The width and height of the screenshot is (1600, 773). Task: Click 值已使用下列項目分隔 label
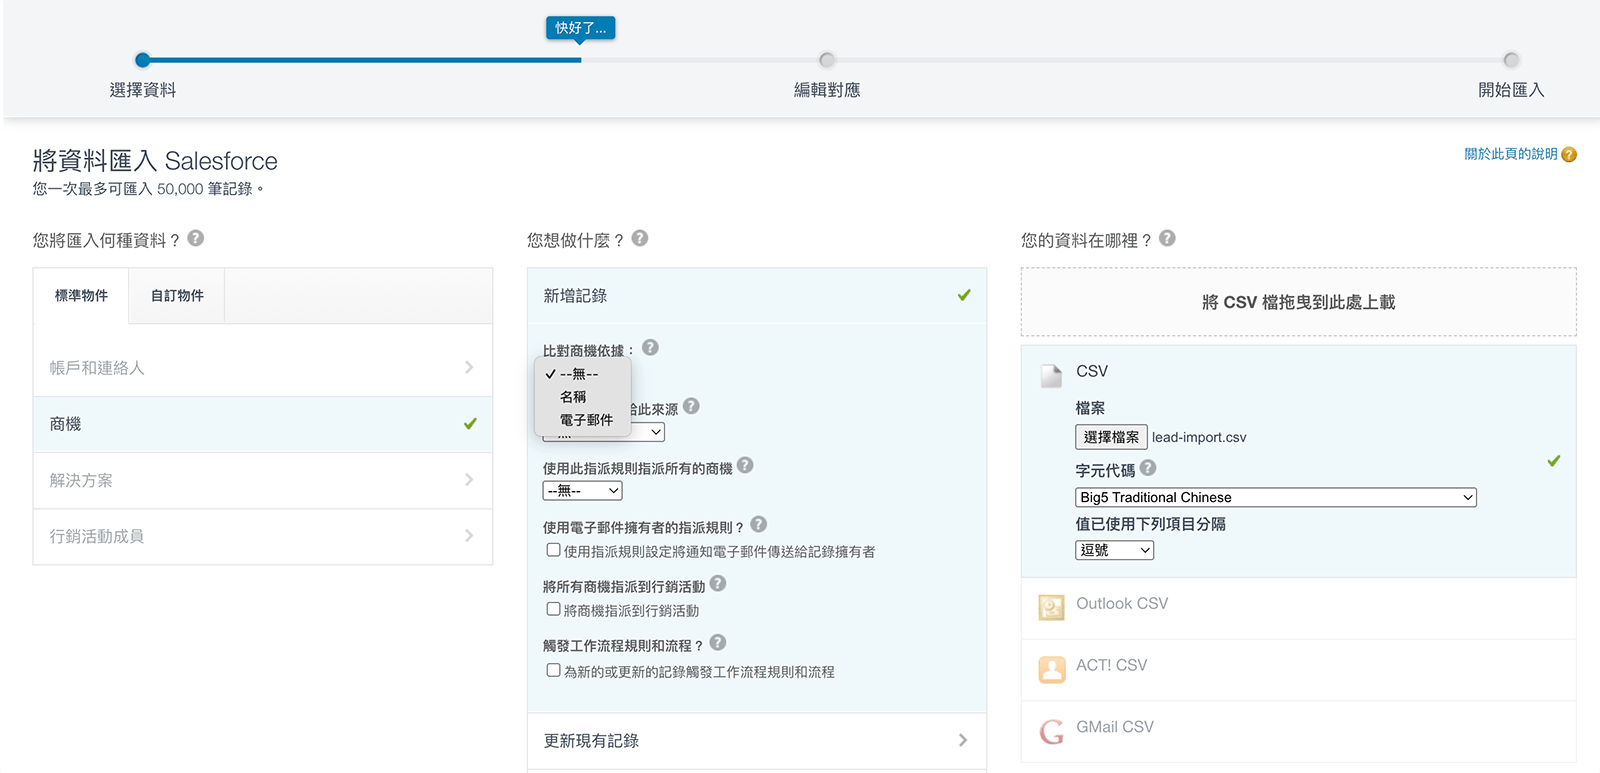pyautogui.click(x=1150, y=524)
